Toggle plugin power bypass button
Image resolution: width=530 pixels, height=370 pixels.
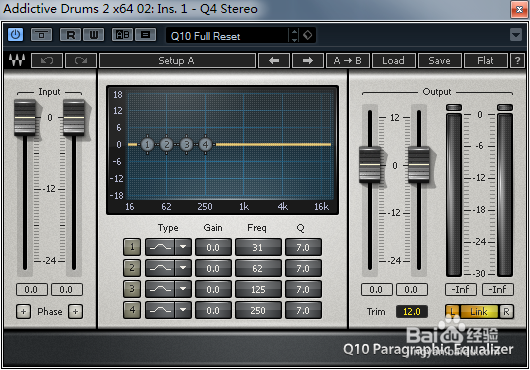point(15,35)
